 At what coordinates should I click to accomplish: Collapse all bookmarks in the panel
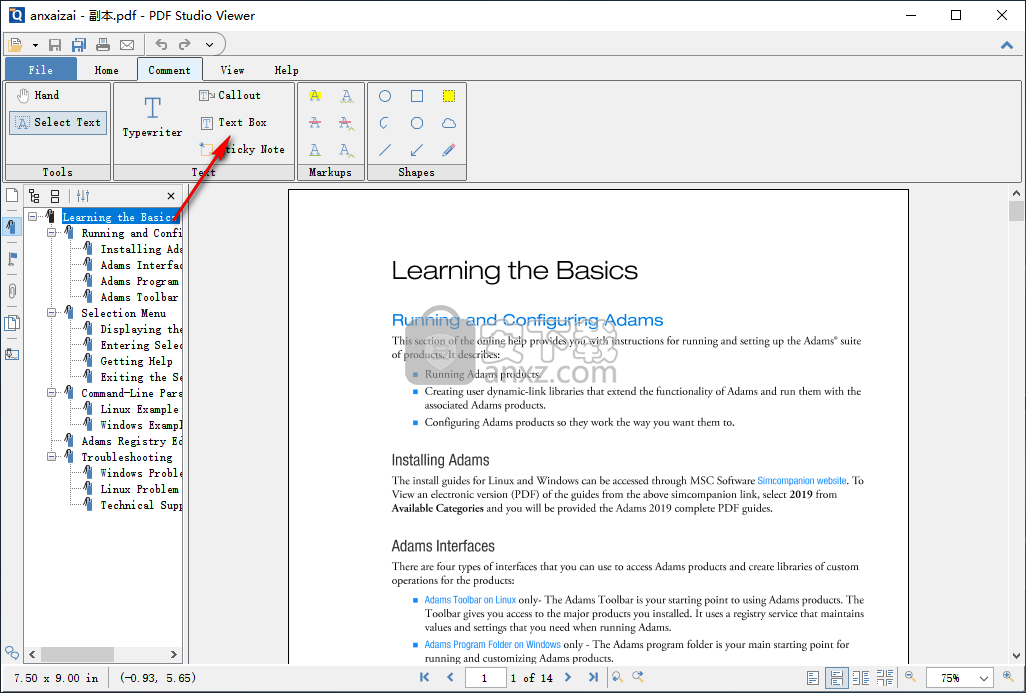tap(55, 196)
